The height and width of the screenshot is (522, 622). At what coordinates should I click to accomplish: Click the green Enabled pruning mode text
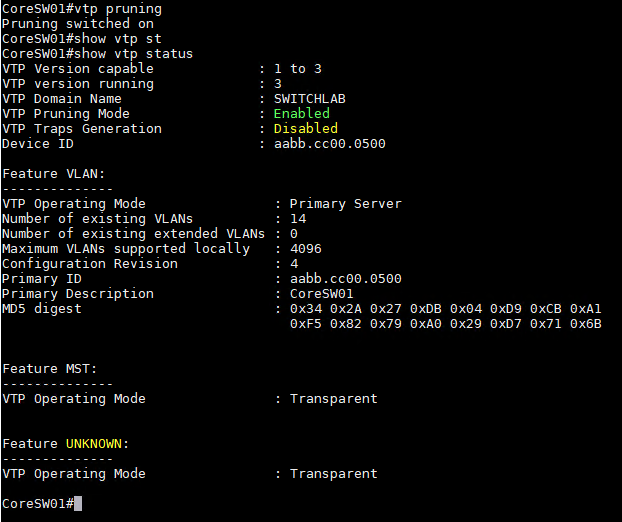coord(301,114)
